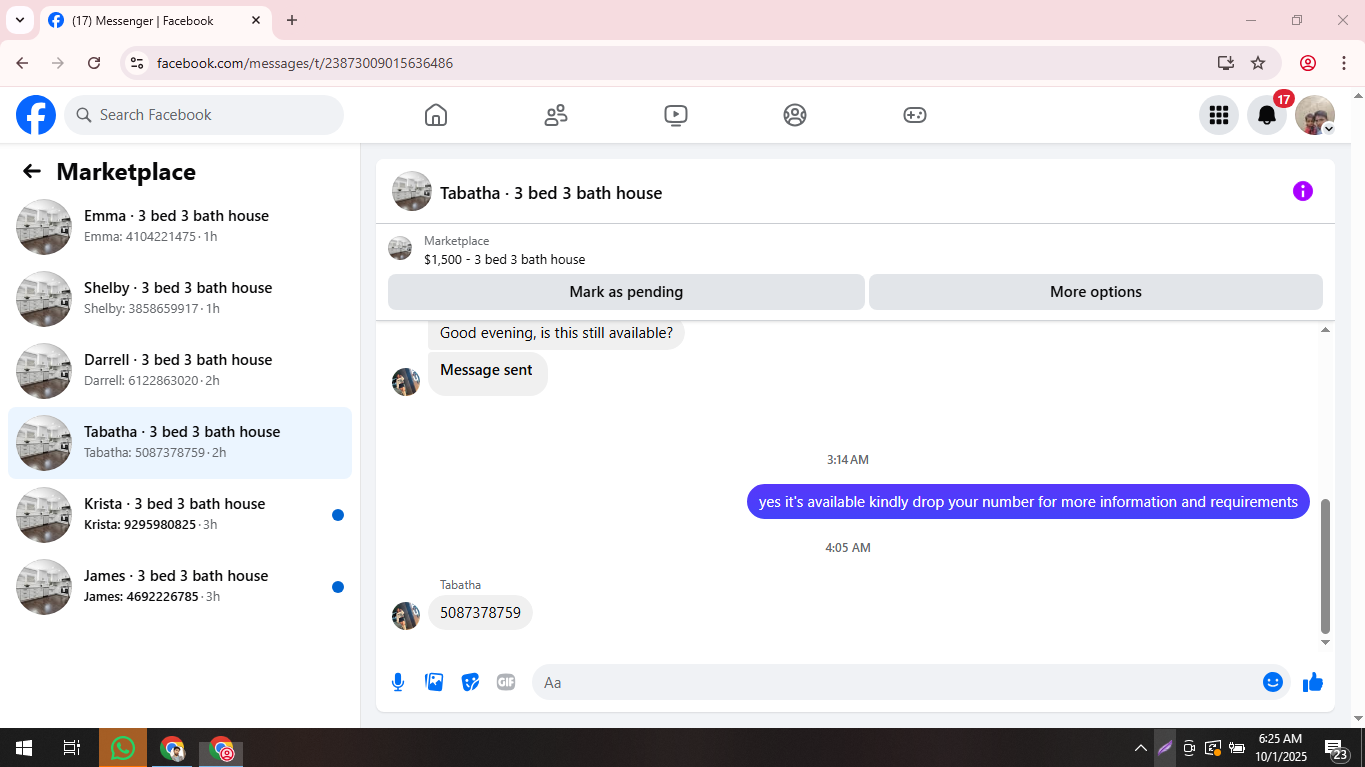Send a thumbs-up like

point(1313,682)
